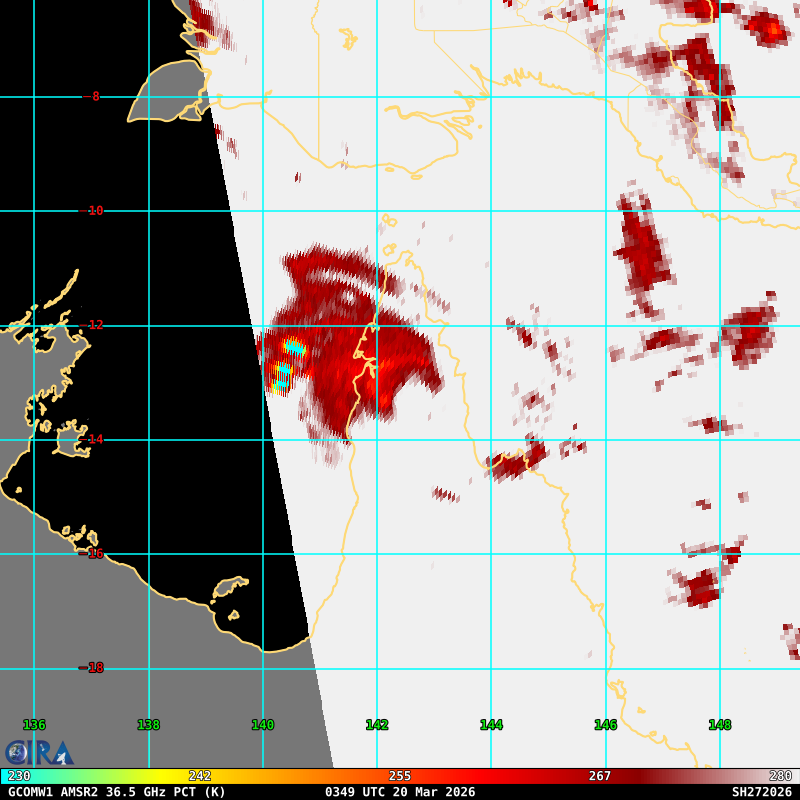Click the SH272026 storm identifier text

point(761,792)
